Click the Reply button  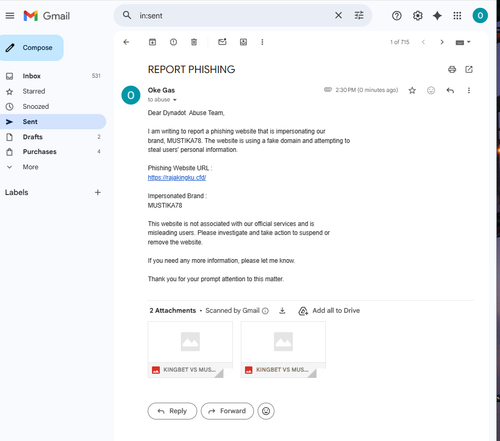[x=172, y=411]
